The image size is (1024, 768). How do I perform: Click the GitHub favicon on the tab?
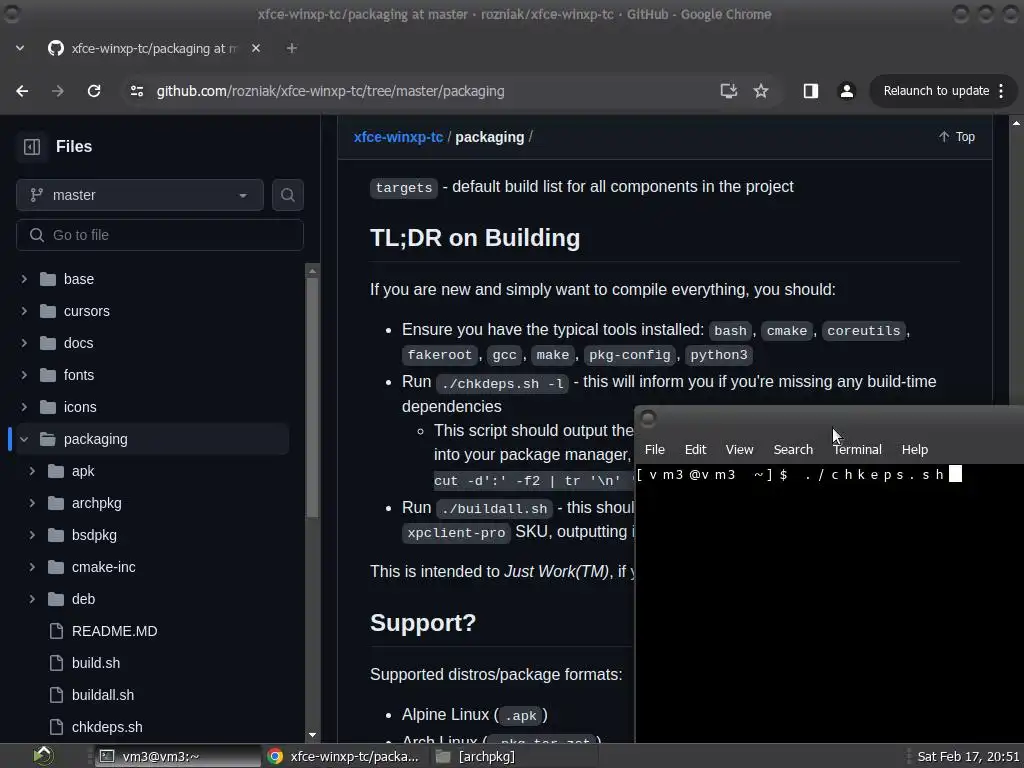56,48
